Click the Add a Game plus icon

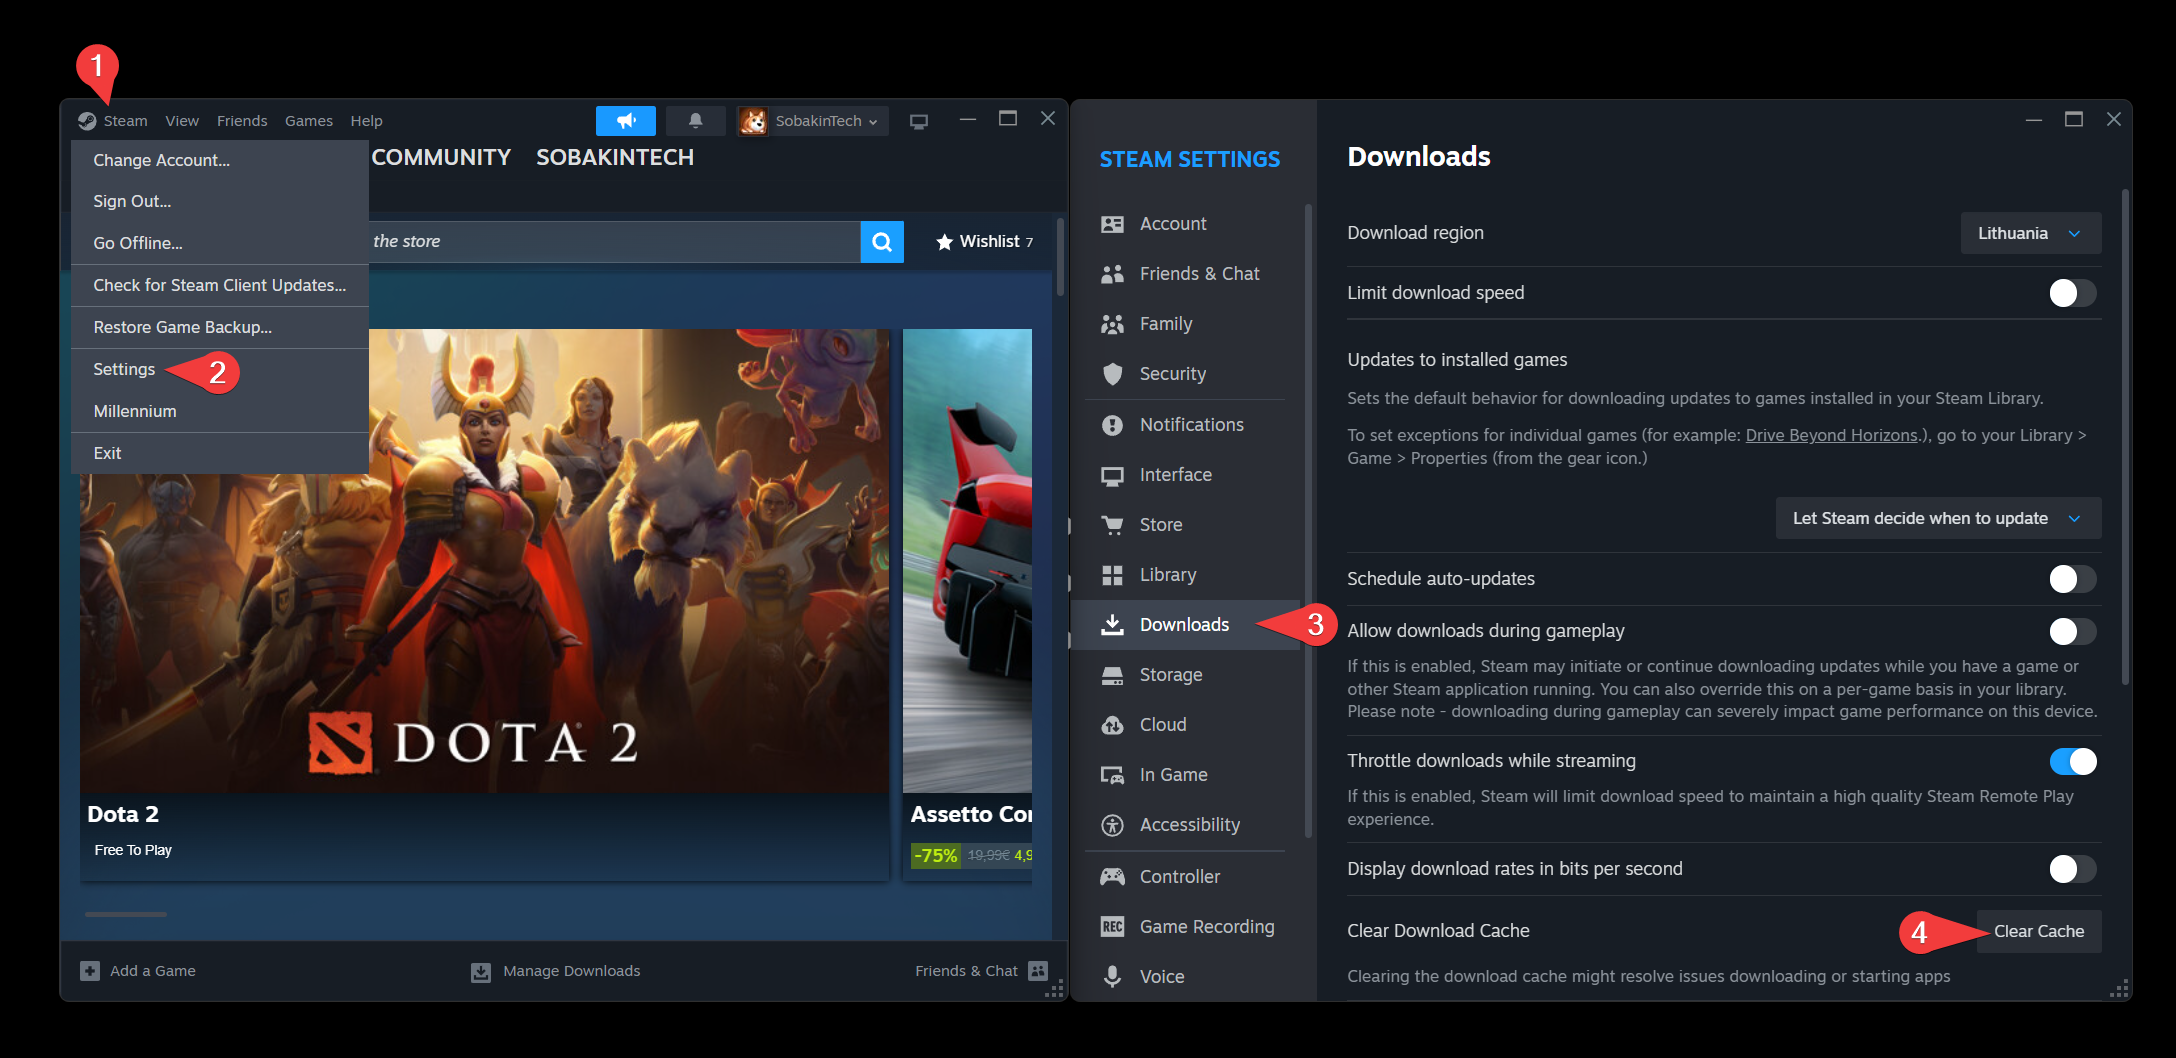tap(90, 971)
